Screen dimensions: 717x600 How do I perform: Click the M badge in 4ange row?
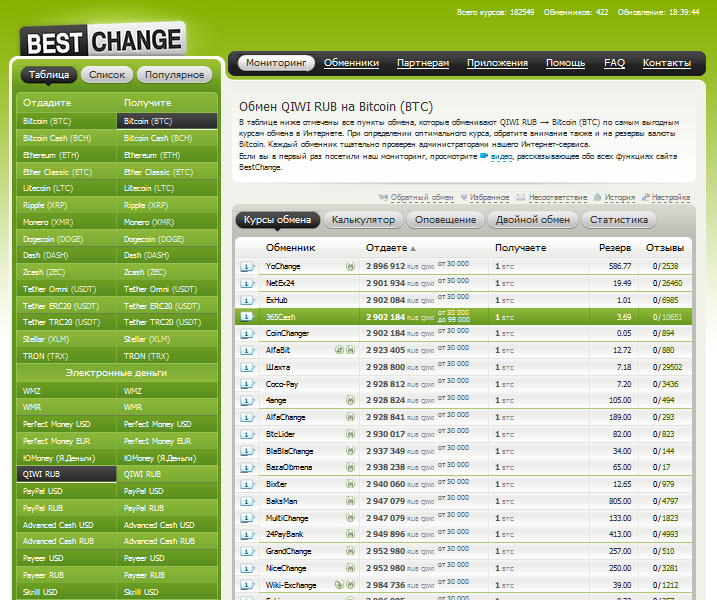[350, 400]
